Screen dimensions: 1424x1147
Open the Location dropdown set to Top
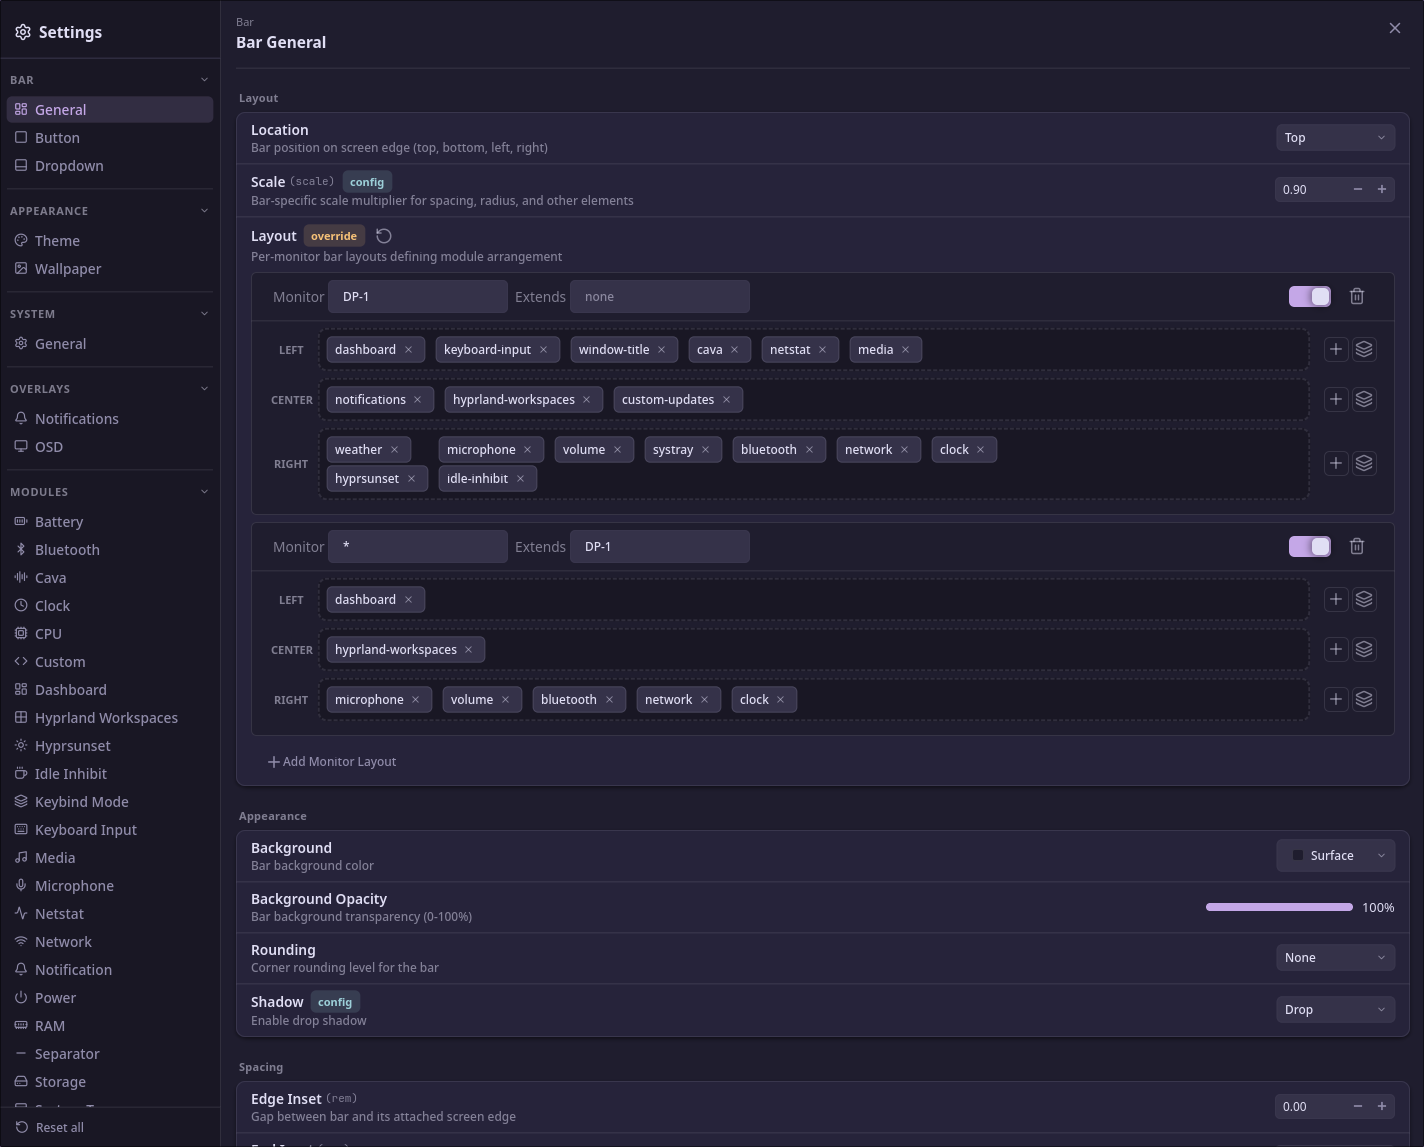[x=1335, y=138]
